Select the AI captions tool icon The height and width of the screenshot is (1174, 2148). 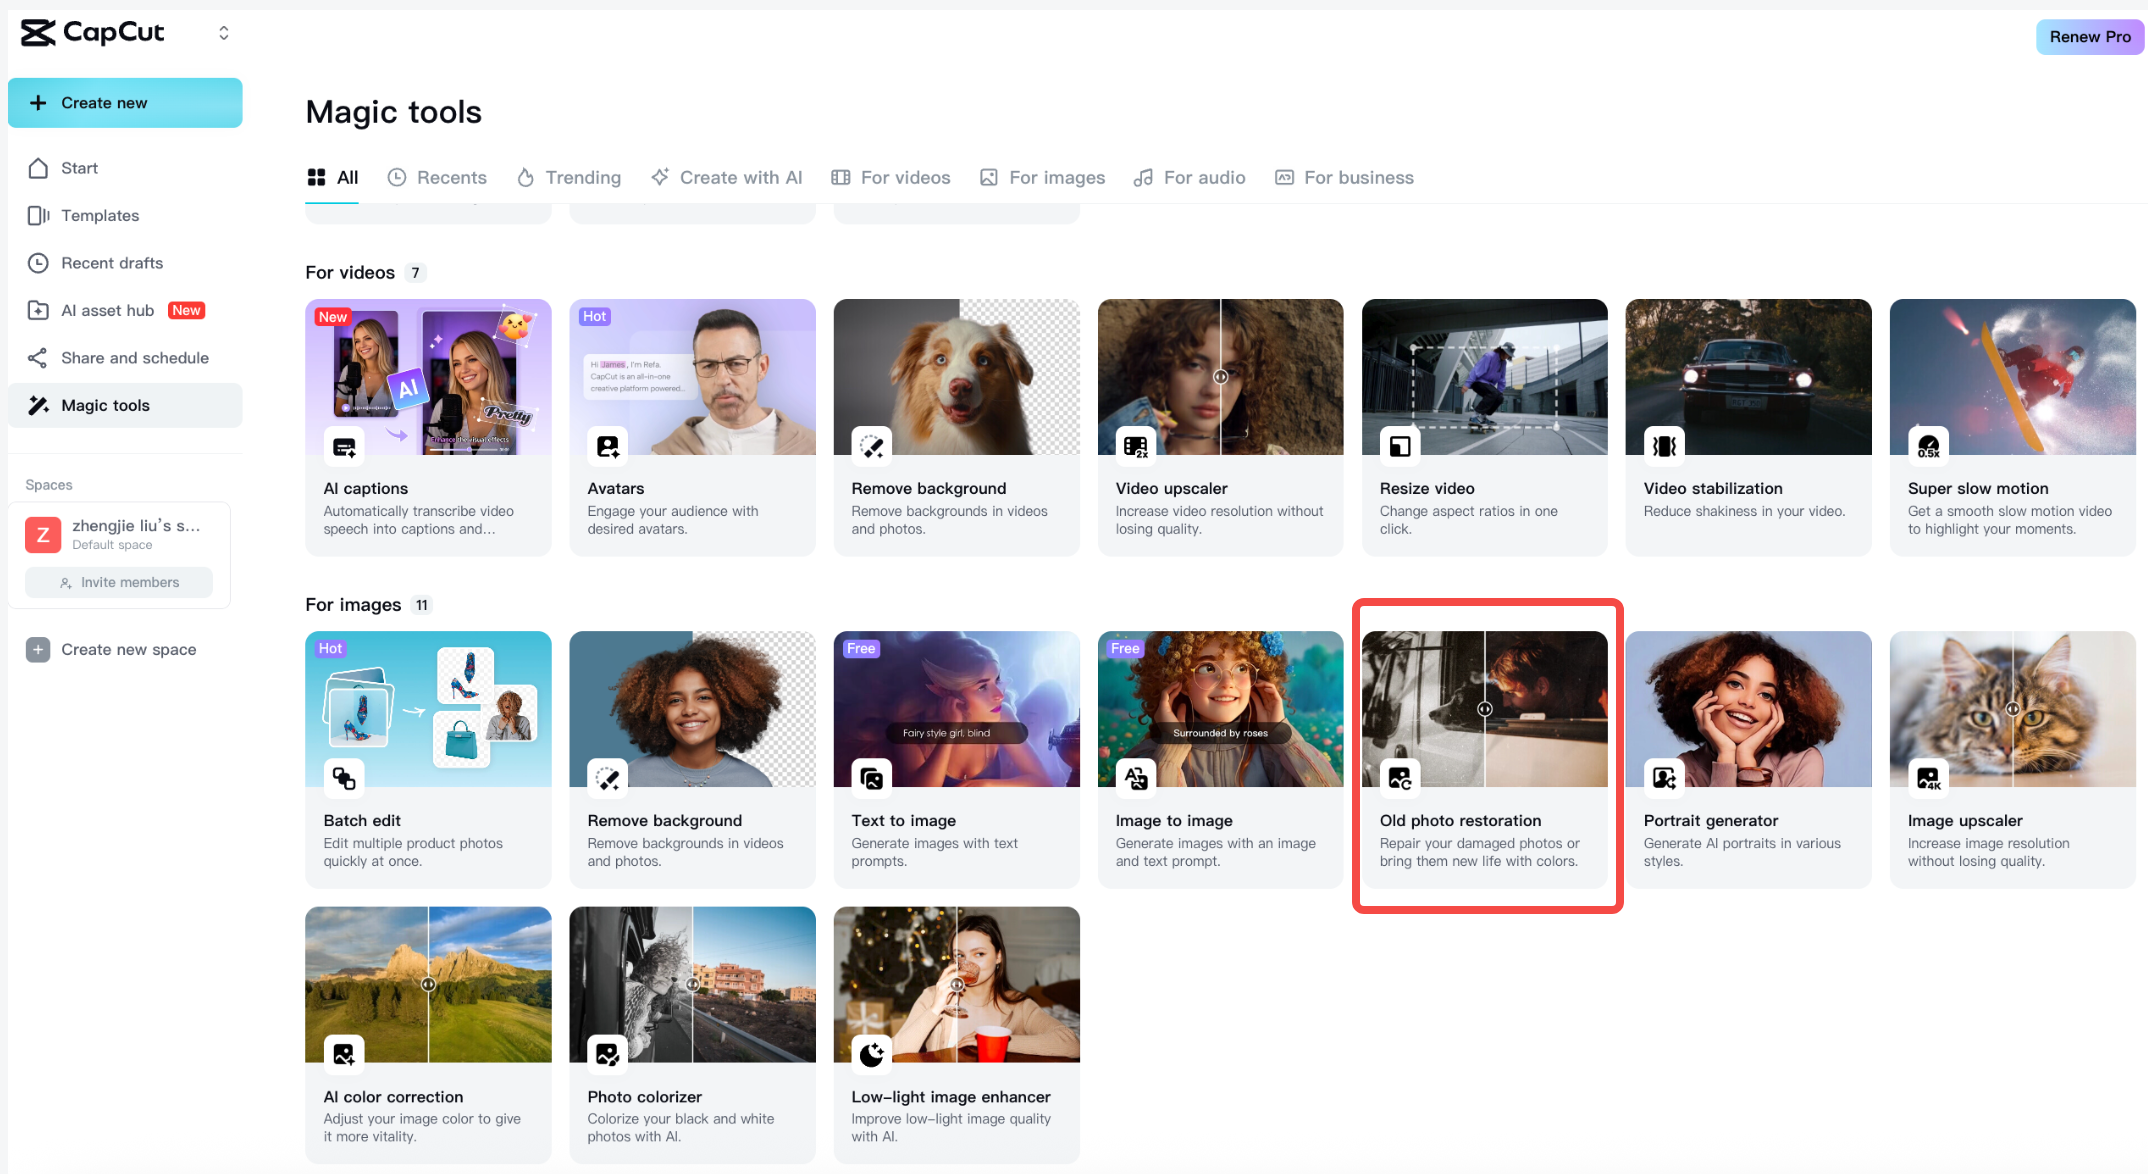[x=344, y=447]
